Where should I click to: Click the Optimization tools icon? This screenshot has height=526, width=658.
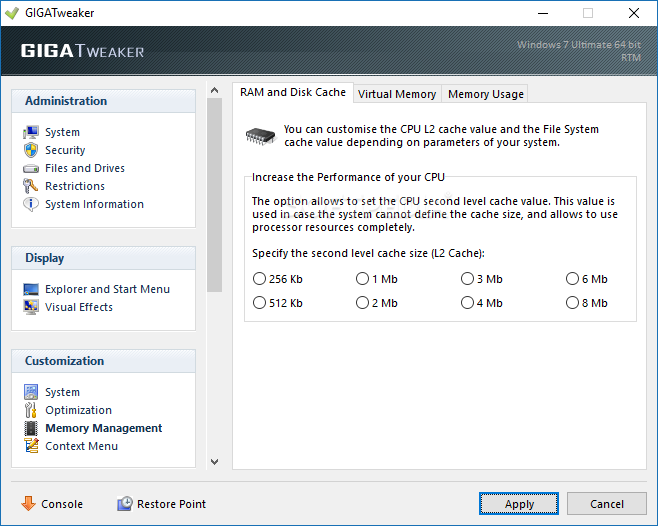point(31,410)
